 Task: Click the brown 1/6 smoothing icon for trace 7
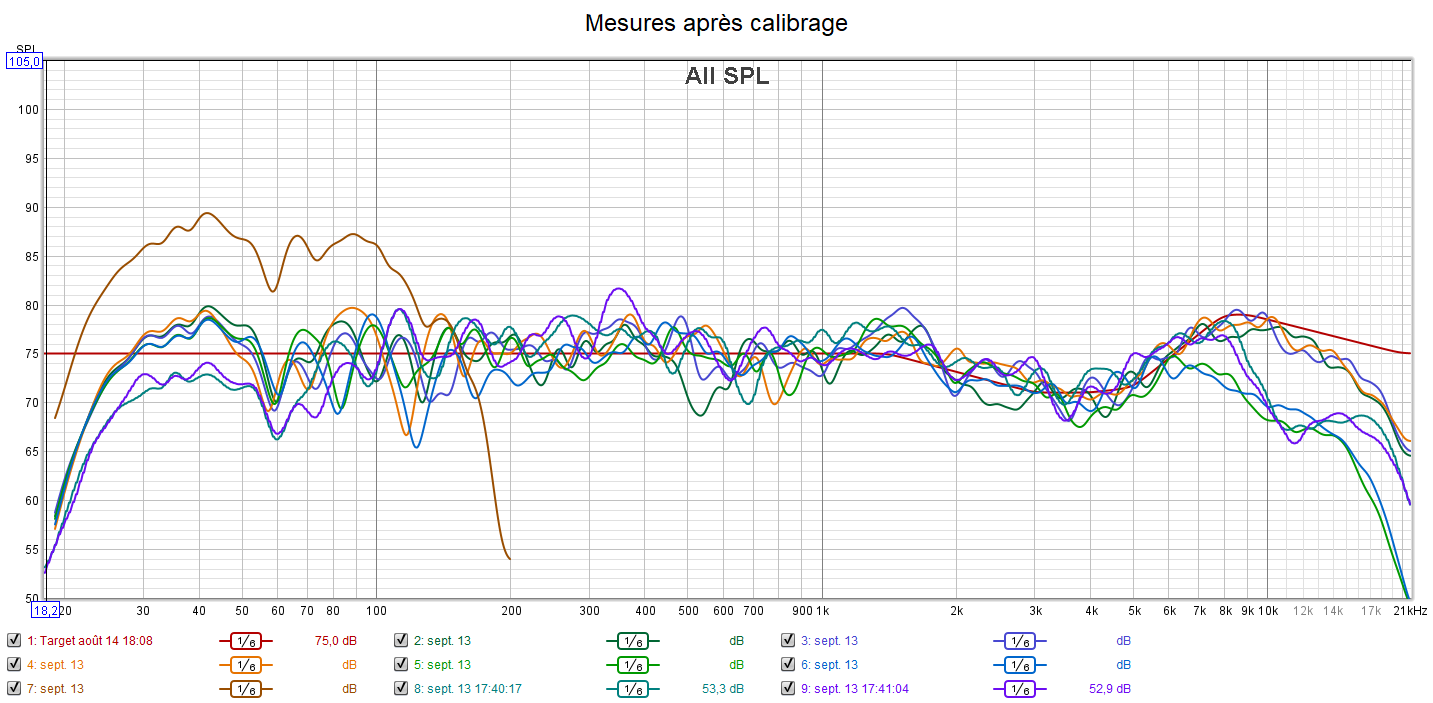(x=245, y=689)
